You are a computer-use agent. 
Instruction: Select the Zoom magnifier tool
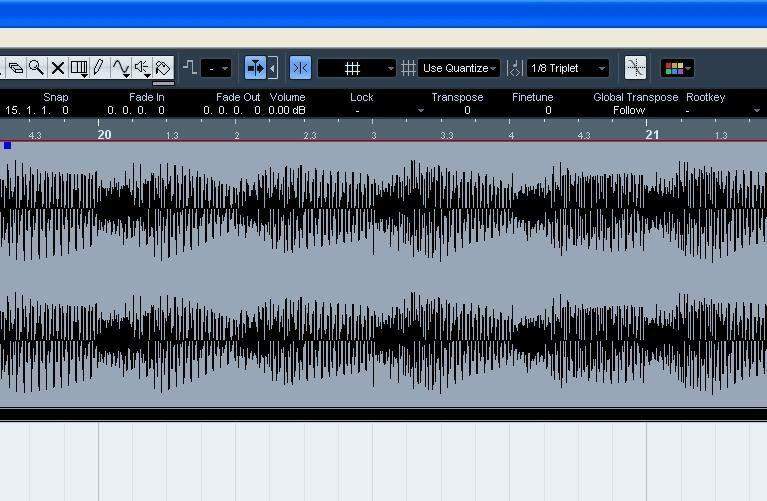[36, 68]
